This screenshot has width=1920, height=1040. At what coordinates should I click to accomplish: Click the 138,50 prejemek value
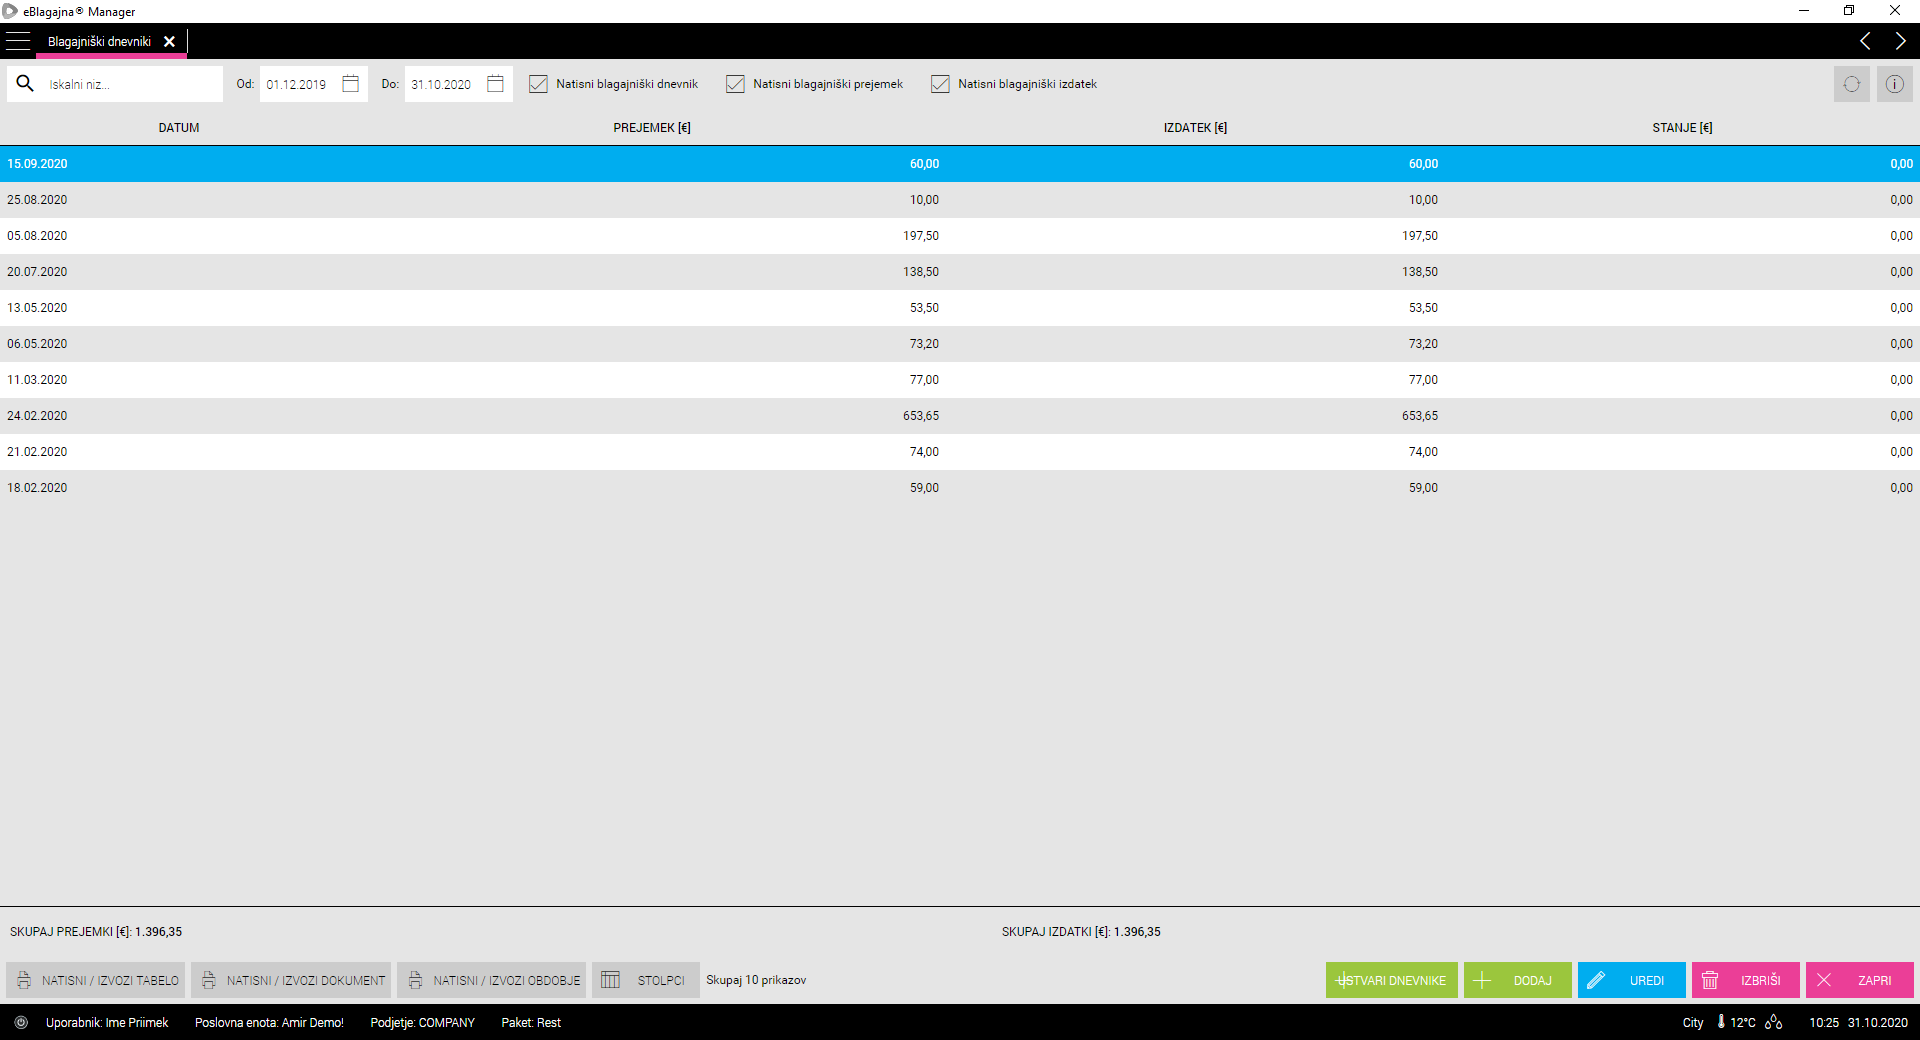coord(921,272)
